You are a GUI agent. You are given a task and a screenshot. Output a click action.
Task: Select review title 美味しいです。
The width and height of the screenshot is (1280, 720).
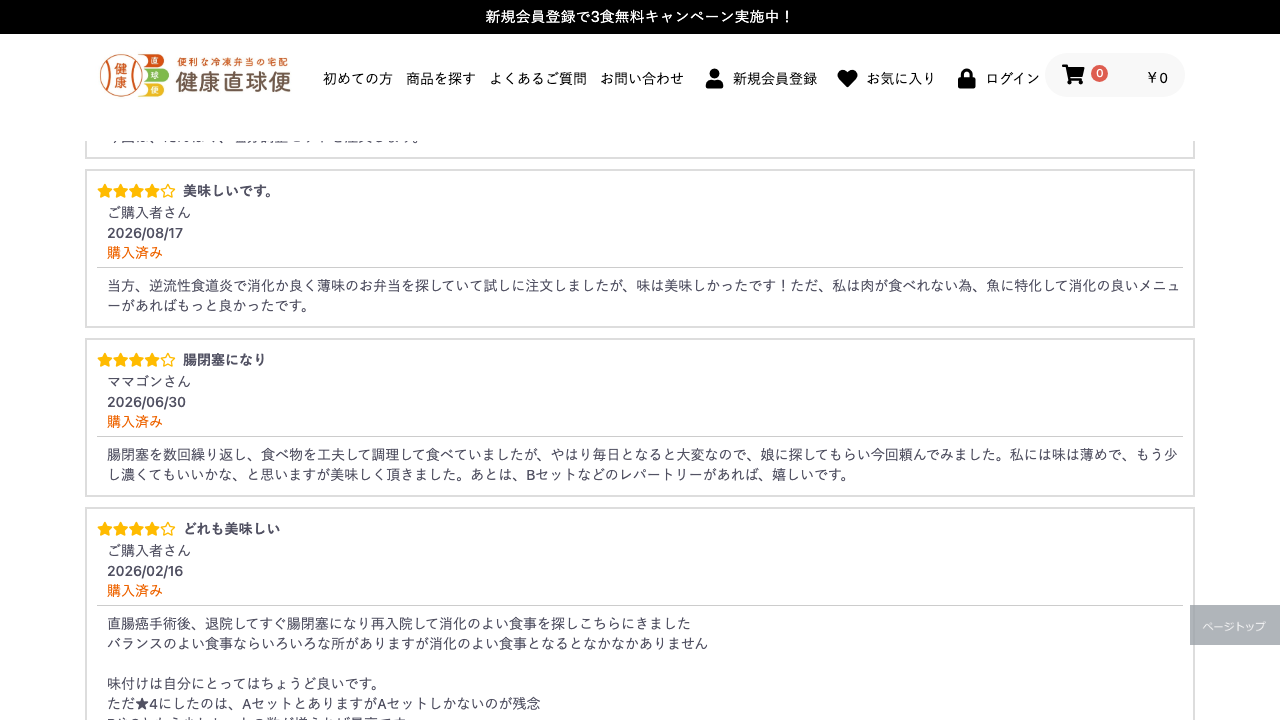coord(229,191)
